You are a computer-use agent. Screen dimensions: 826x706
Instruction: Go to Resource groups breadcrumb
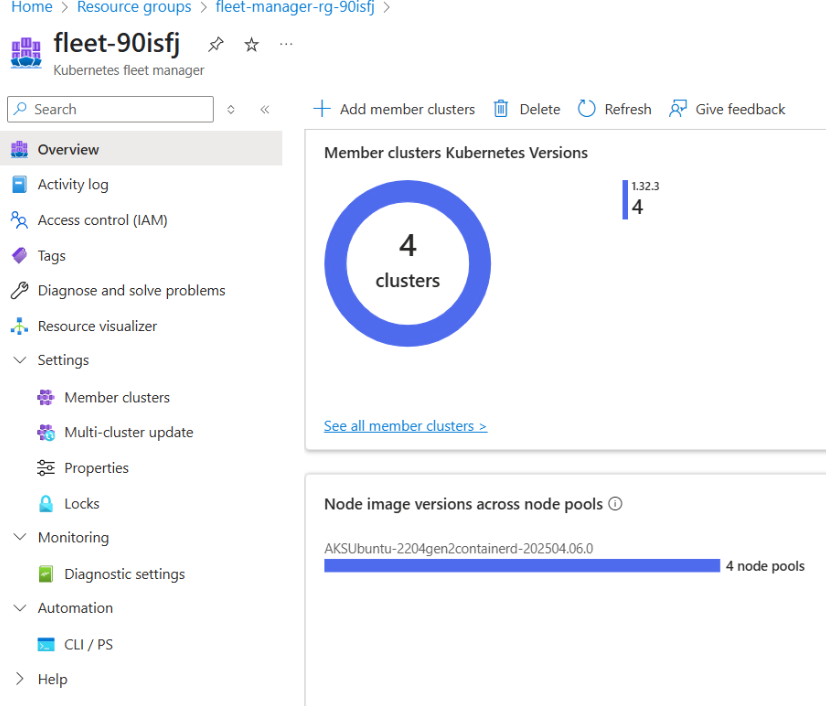134,7
